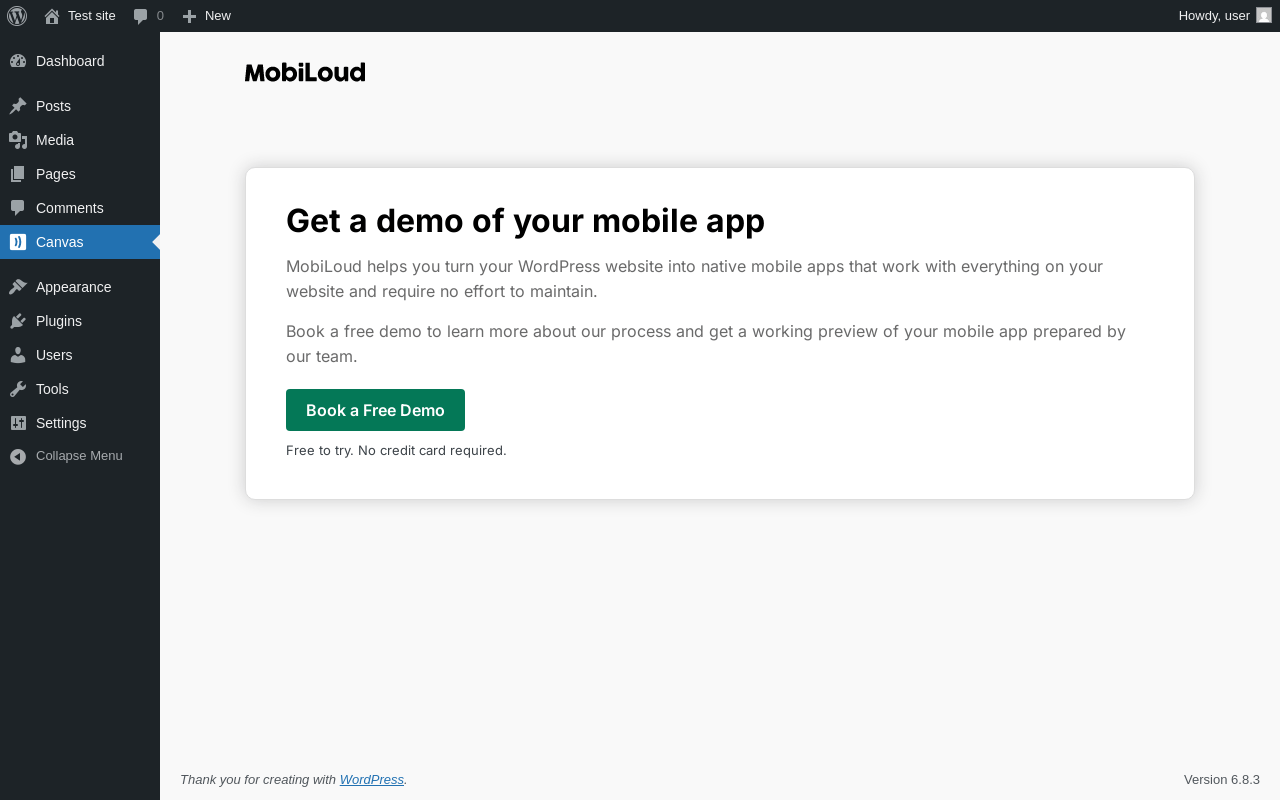Click the Version 6.8.3 text
Image resolution: width=1280 pixels, height=800 pixels.
click(x=1222, y=779)
